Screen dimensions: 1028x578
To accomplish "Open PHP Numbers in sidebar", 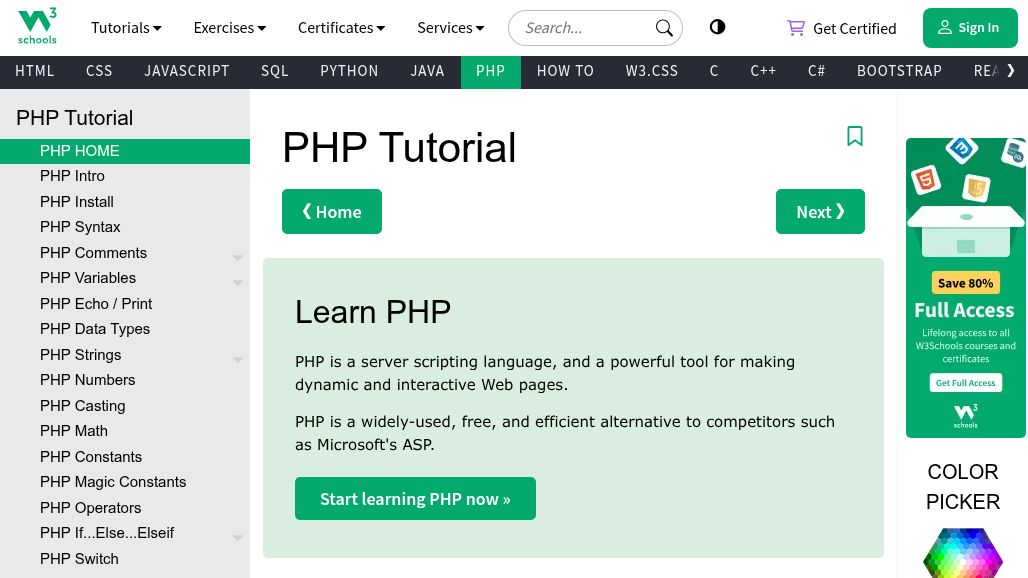I will [125, 380].
